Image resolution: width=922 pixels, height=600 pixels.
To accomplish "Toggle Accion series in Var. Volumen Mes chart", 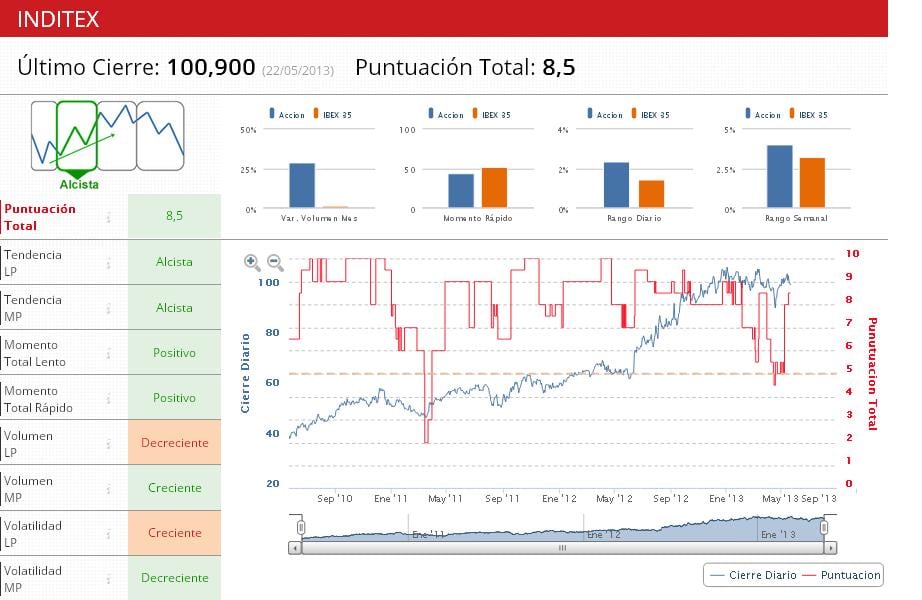I will pos(287,114).
